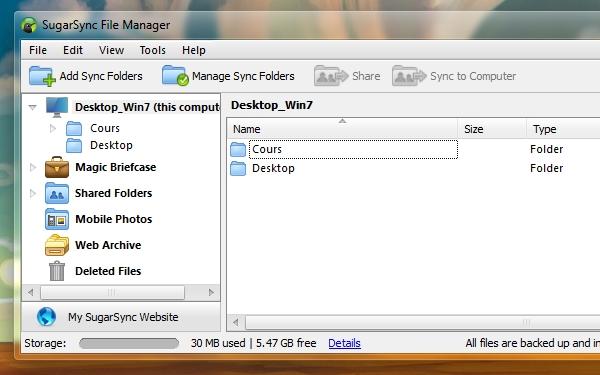Click the My SugarSync Website text
Screen dimensions: 600x375
pyautogui.click(x=123, y=317)
